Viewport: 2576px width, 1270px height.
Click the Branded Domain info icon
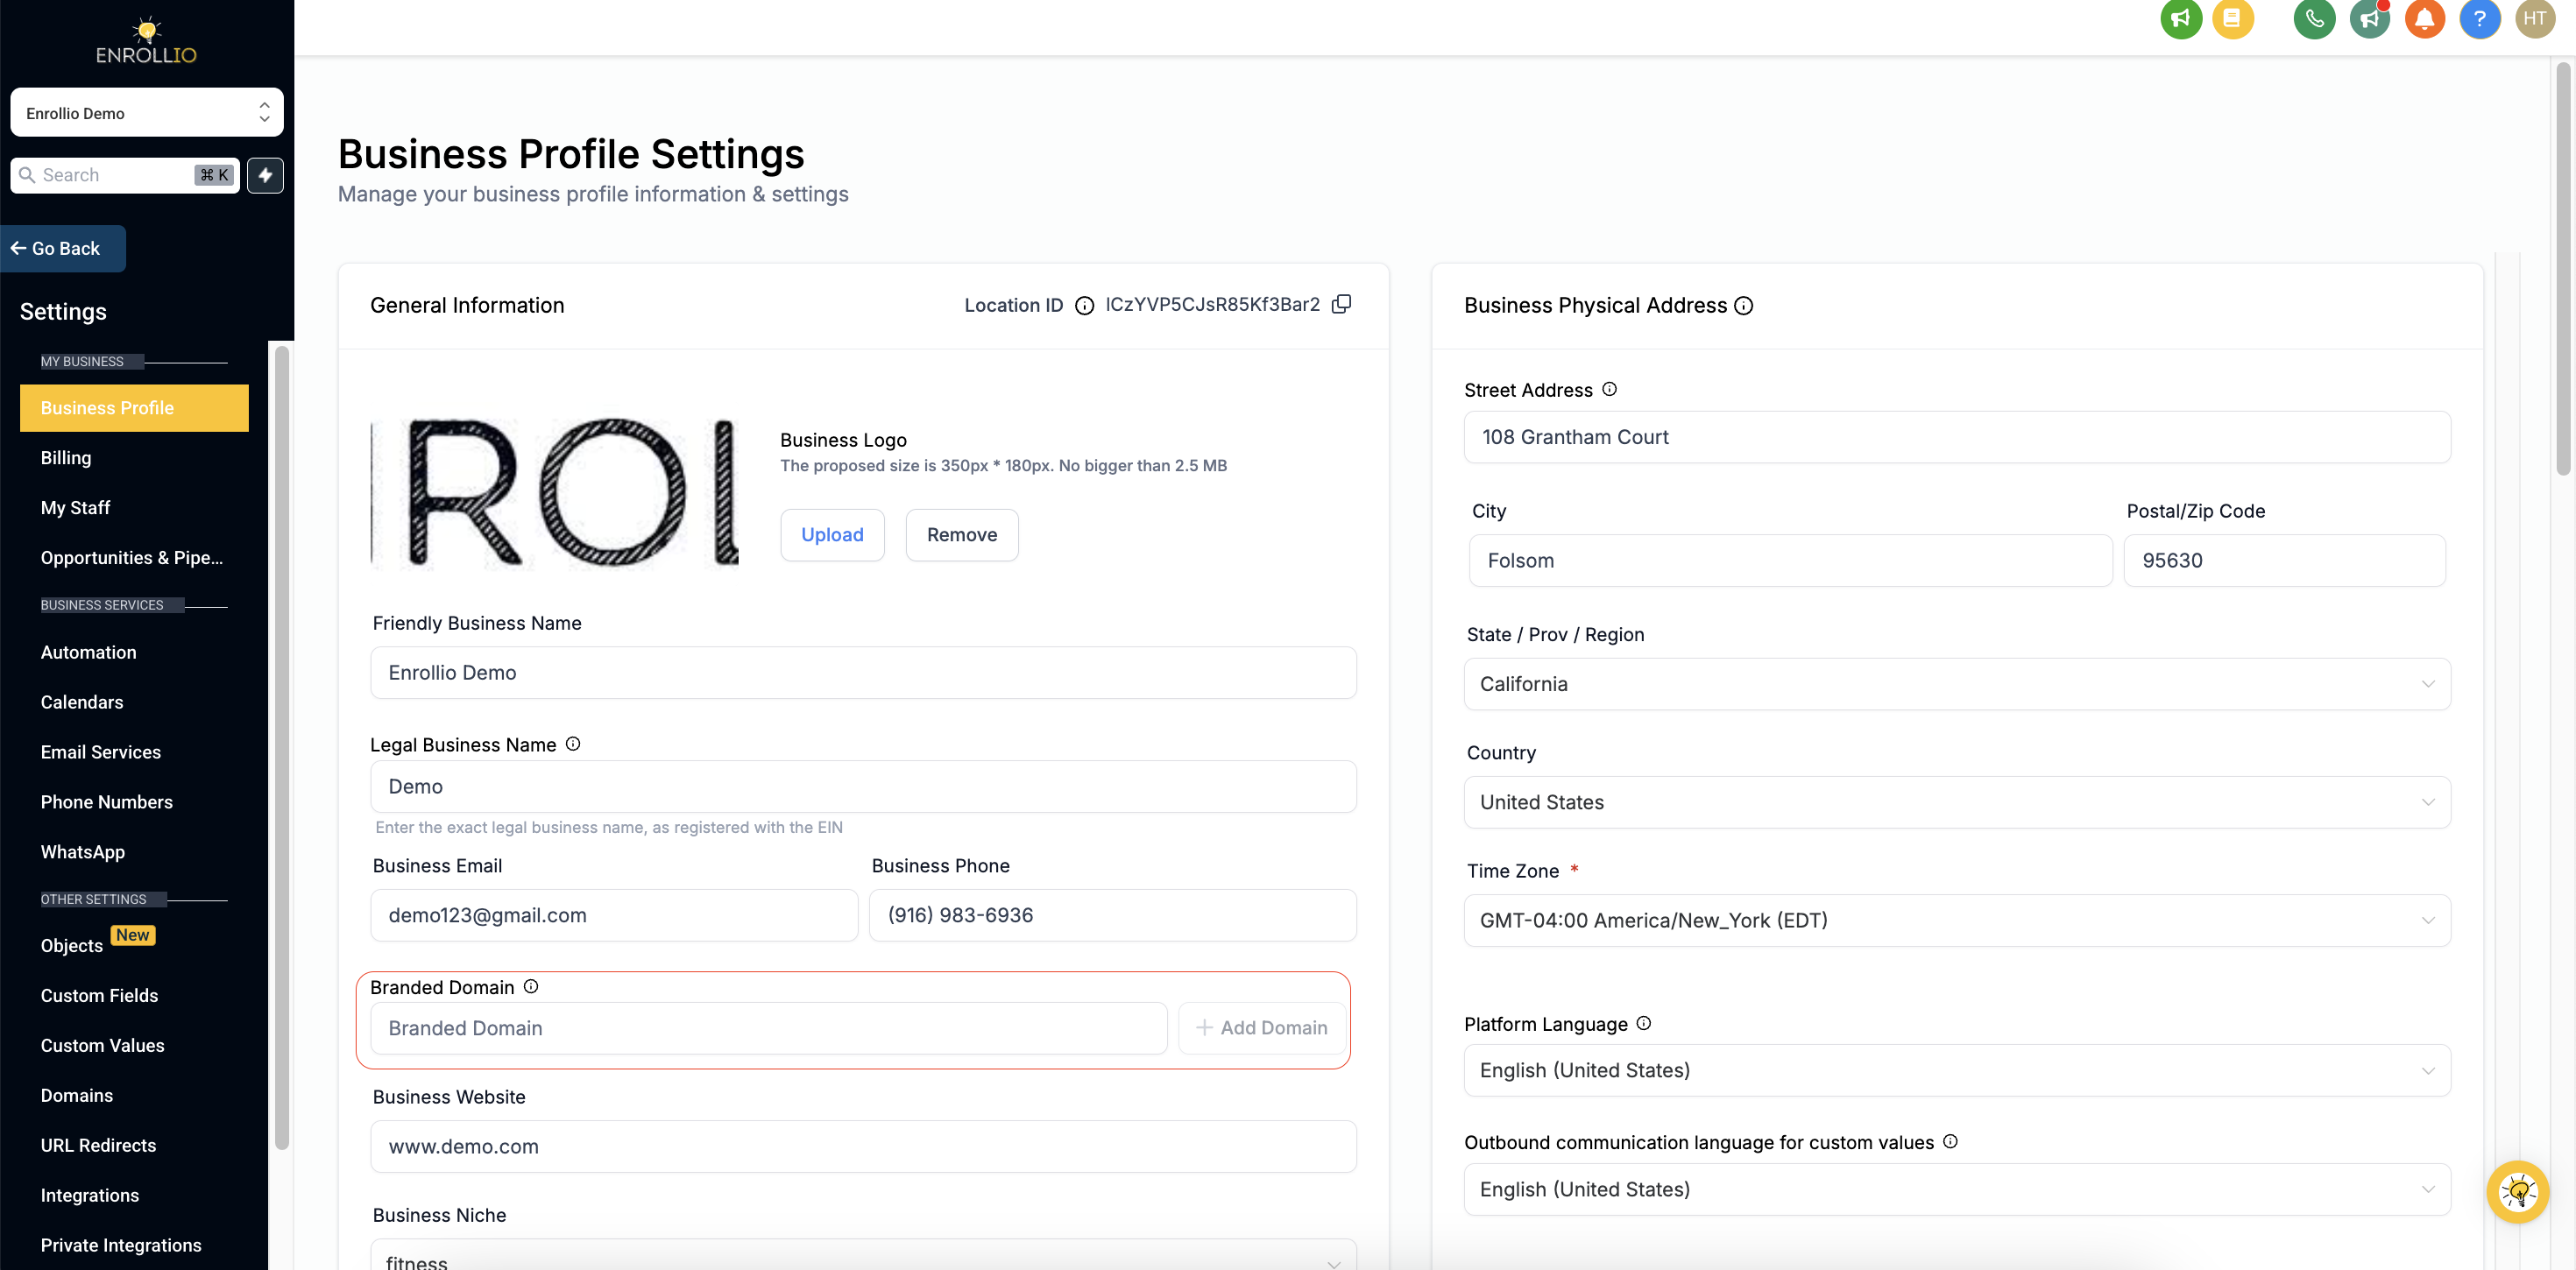(x=531, y=986)
